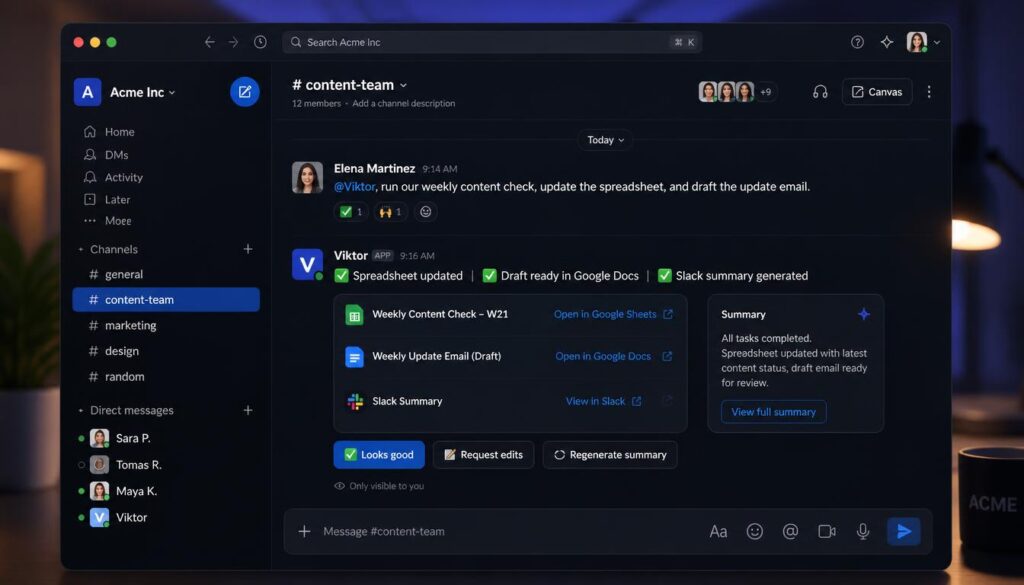Start a huddle with the headphones icon
Image resolution: width=1024 pixels, height=585 pixels.
coord(820,92)
